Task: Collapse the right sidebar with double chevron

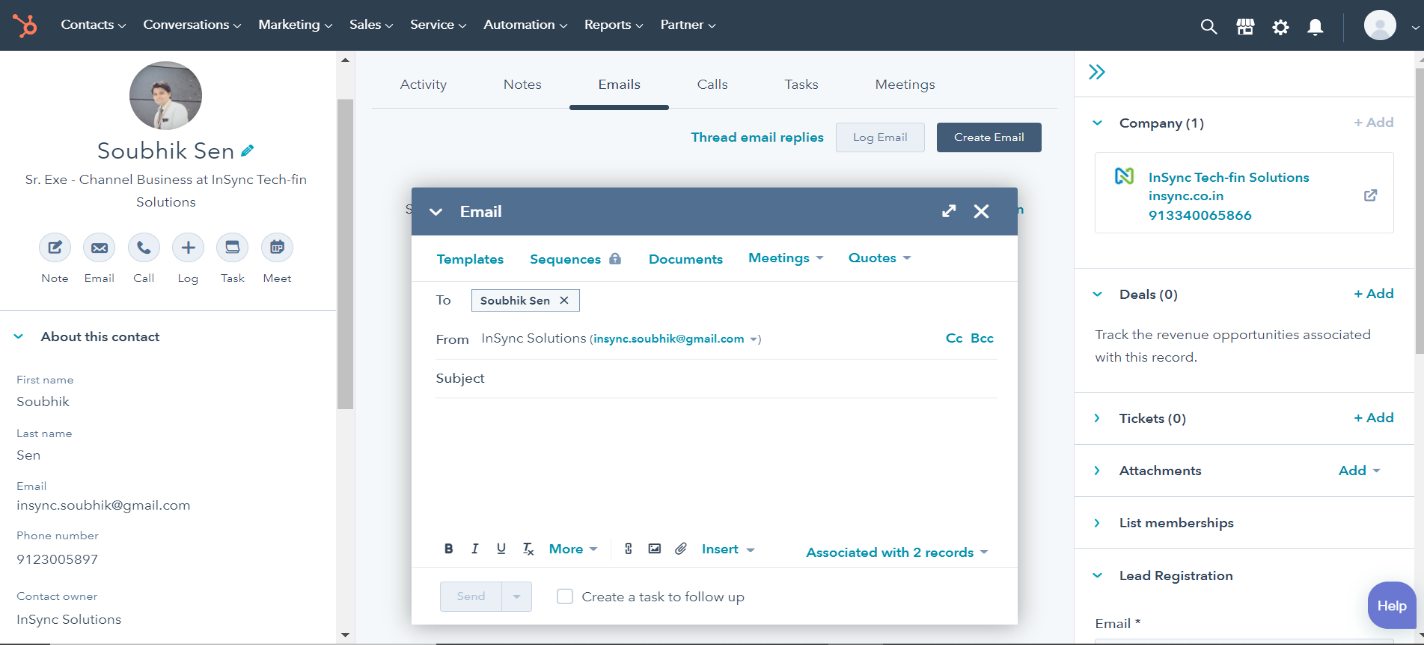Action: [1097, 72]
